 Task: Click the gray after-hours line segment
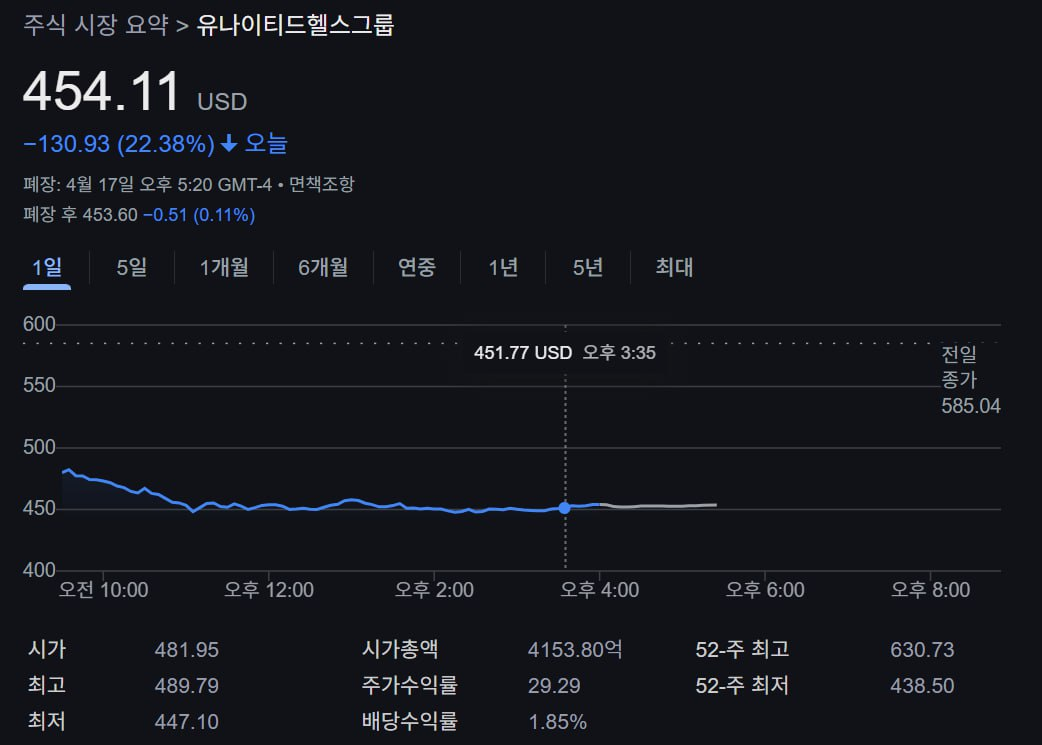pyautogui.click(x=658, y=506)
